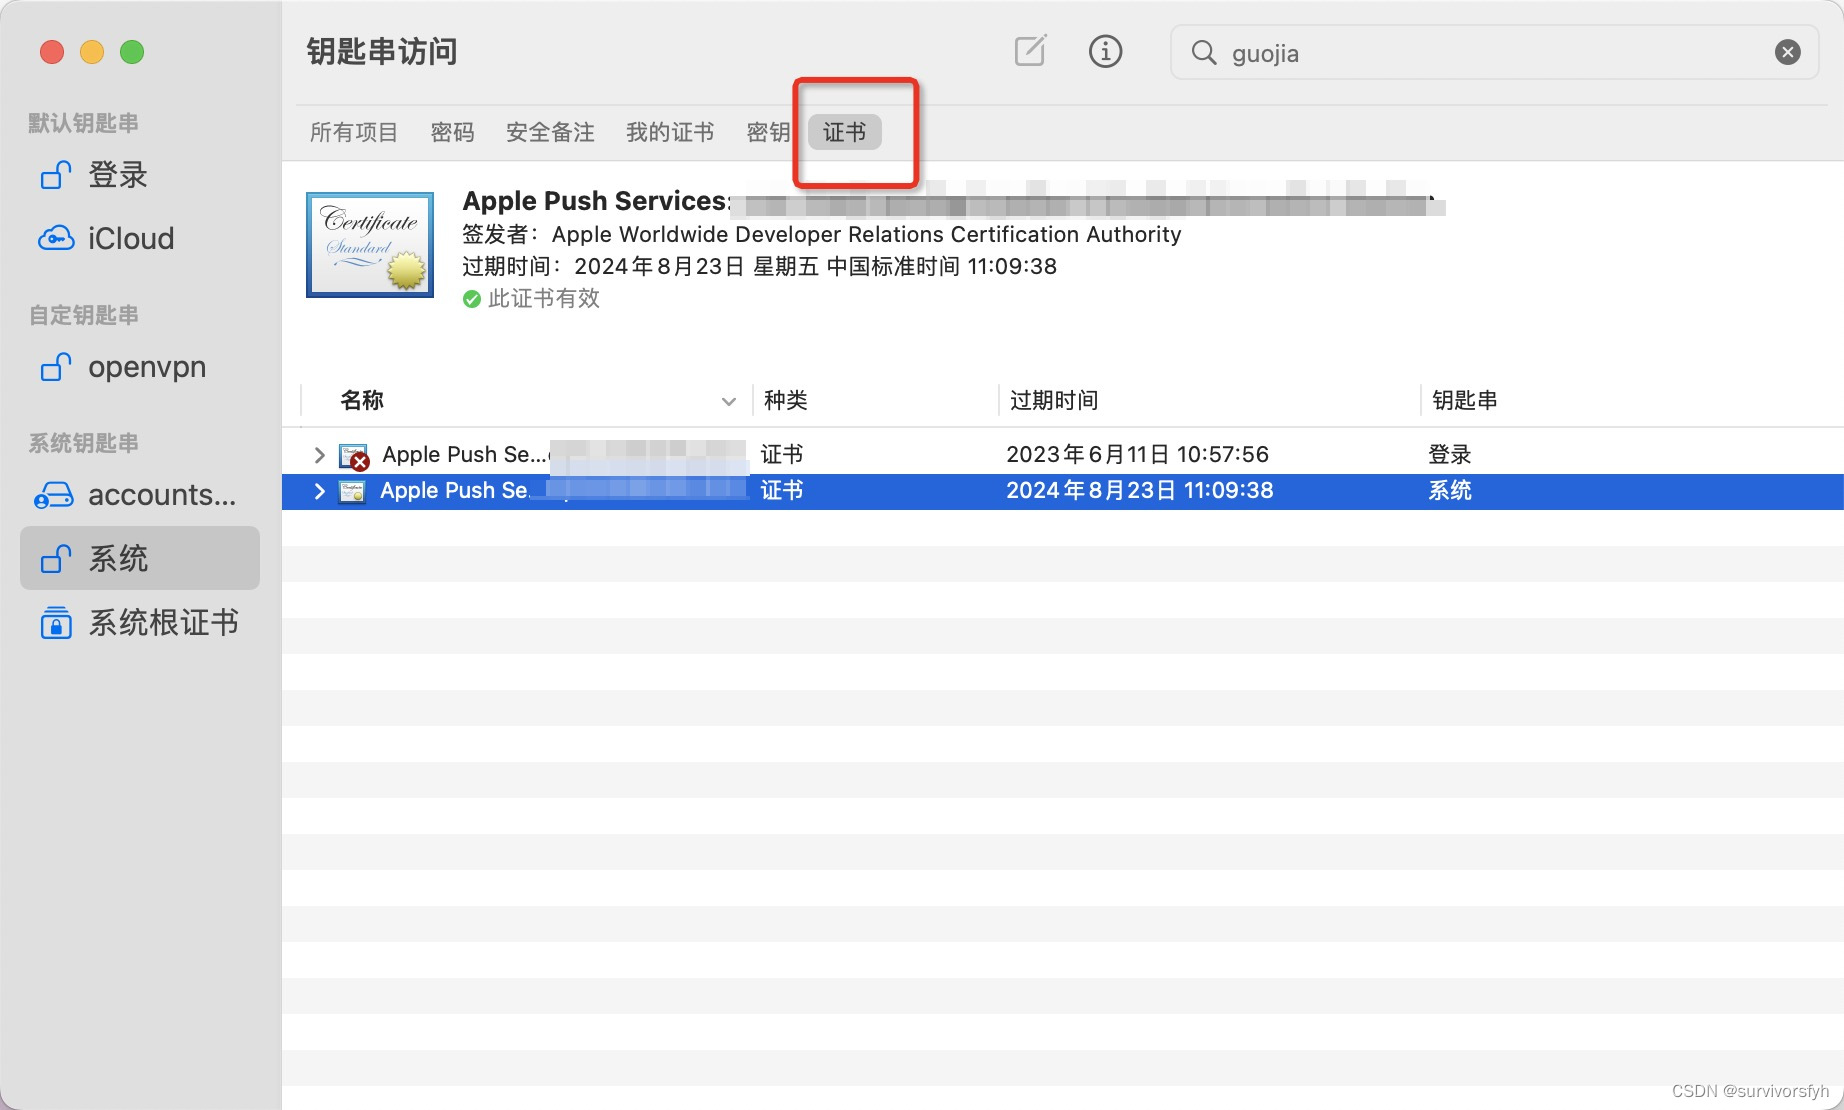Switch to 我的证书 tab
1844x1110 pixels.
[x=670, y=132]
